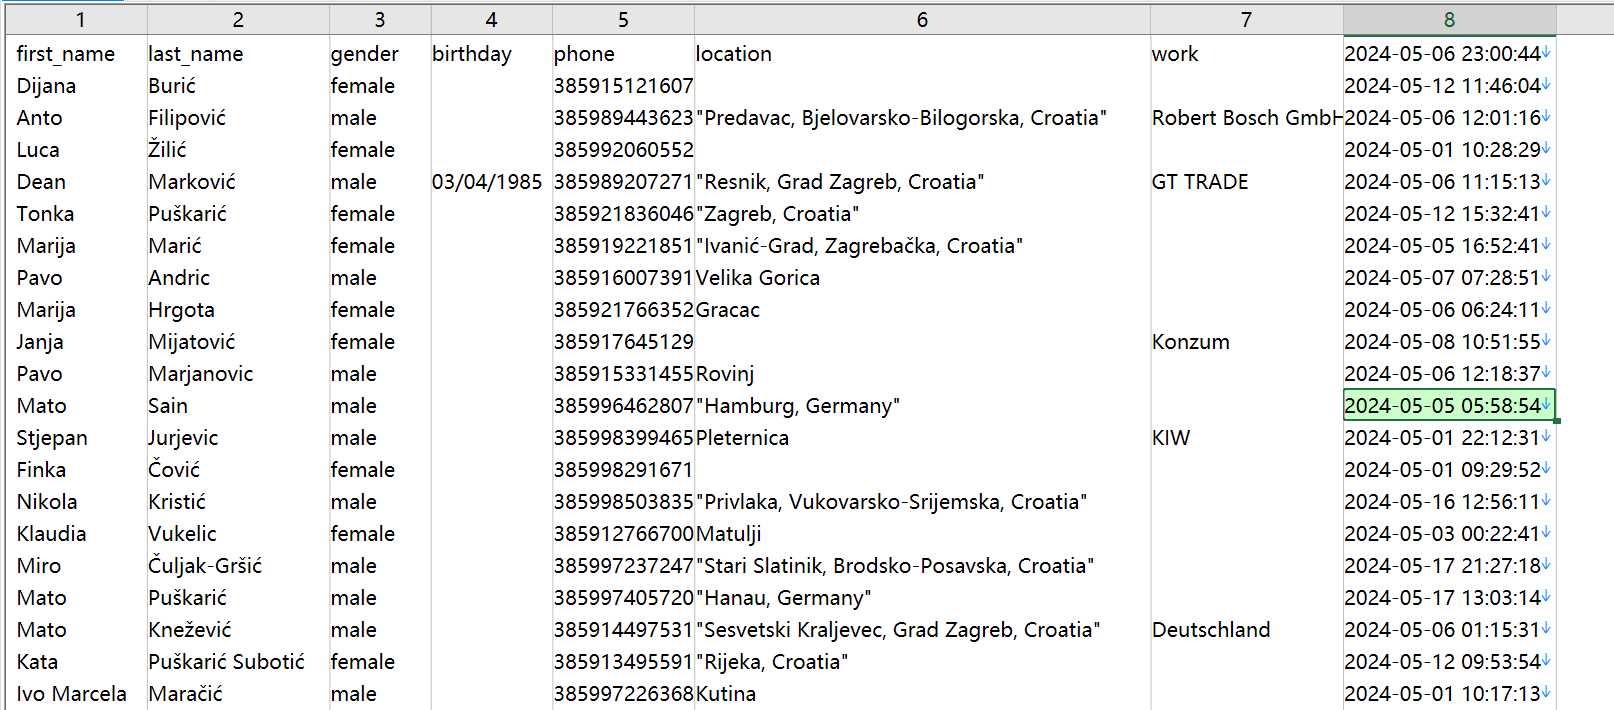Select the last name cell Marjanovic
1614x710 pixels.
click(238, 374)
